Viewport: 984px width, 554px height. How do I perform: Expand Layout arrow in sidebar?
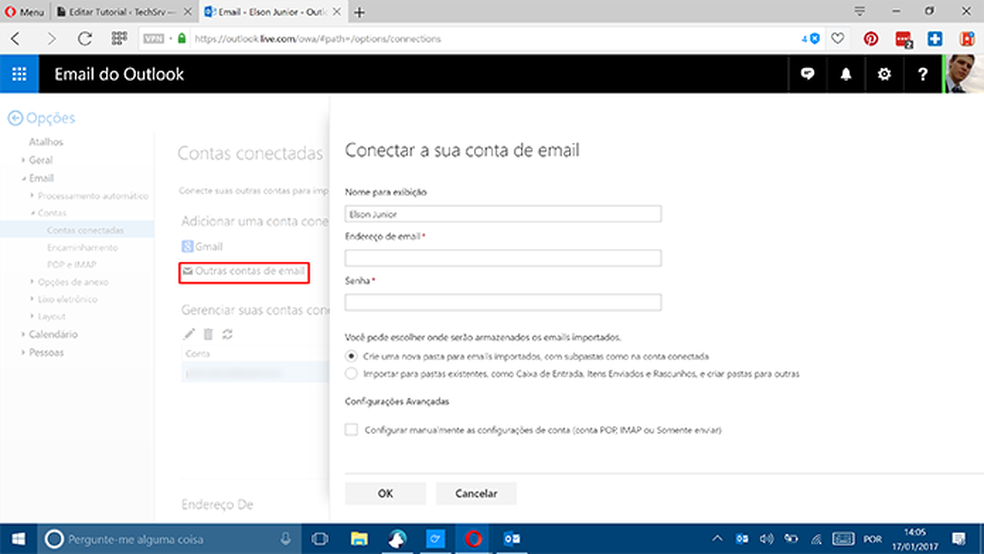click(x=32, y=316)
